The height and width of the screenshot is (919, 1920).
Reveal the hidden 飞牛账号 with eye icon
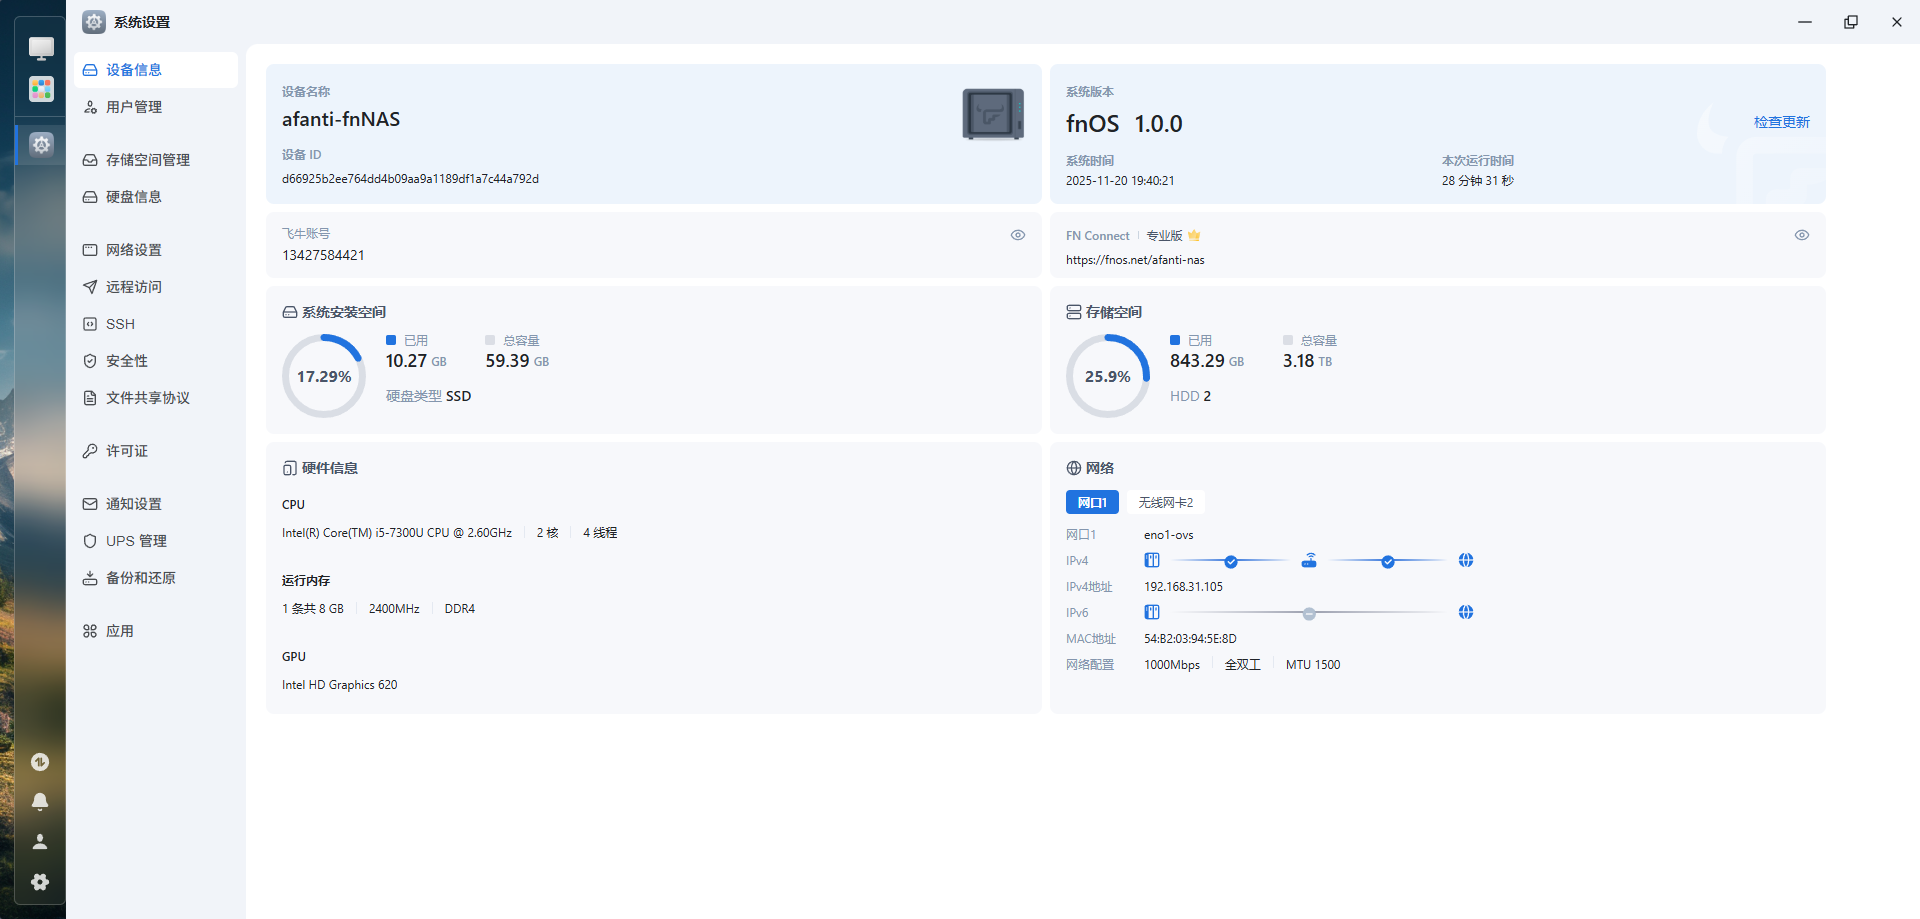(1018, 235)
